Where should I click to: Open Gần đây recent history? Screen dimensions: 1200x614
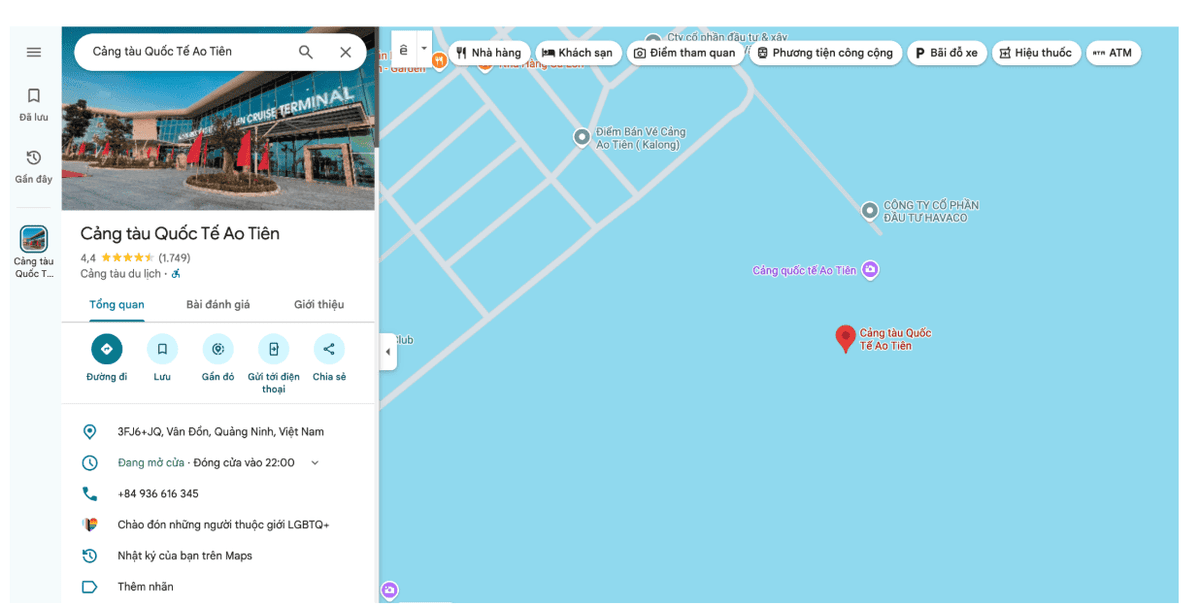[34, 166]
